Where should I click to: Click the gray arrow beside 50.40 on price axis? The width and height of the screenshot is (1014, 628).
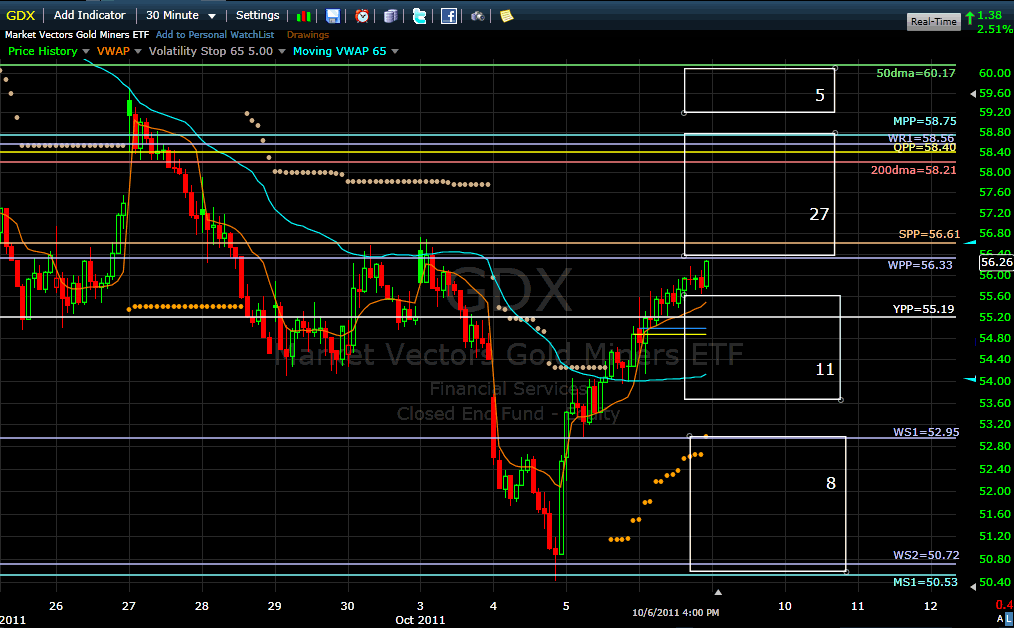pos(973,586)
